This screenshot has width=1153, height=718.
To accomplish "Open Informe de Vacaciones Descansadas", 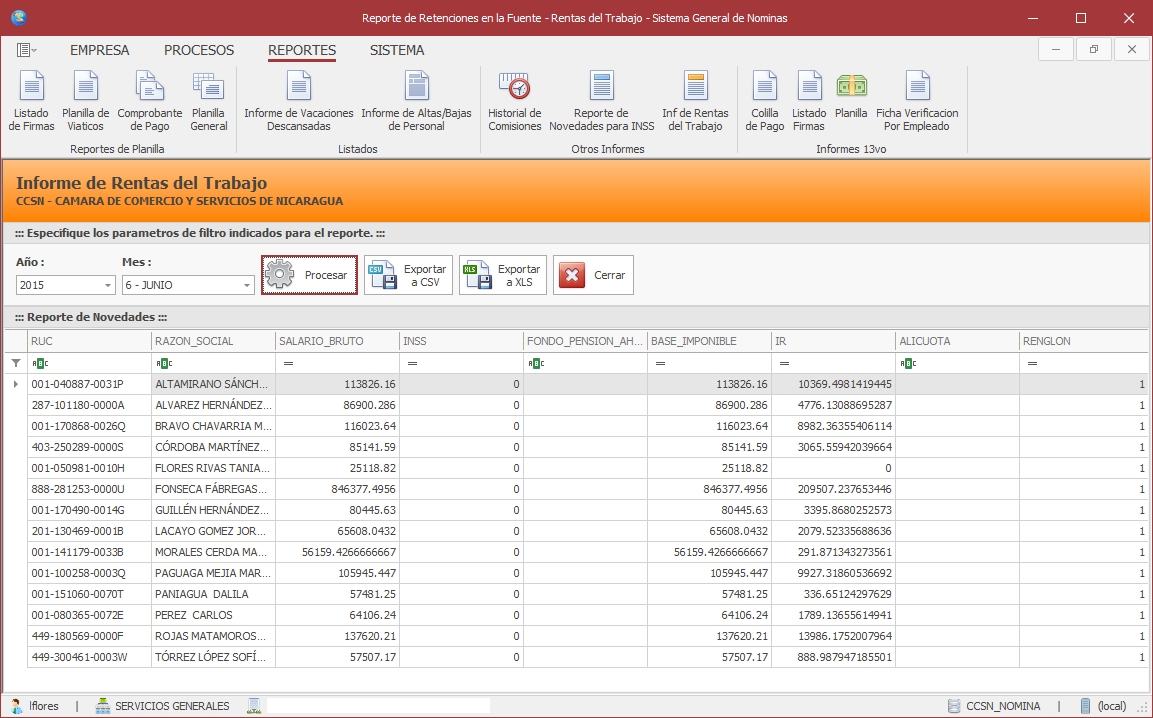I will pos(299,102).
